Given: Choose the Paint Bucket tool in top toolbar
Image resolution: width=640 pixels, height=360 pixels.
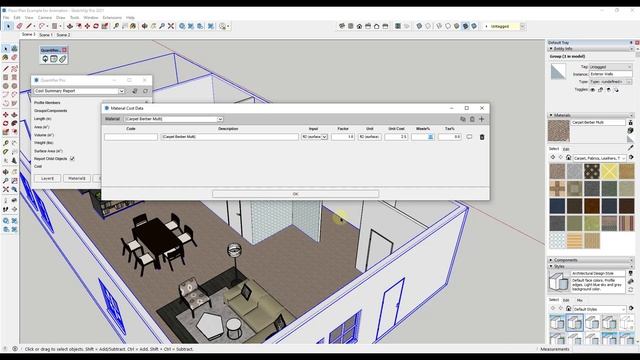Looking at the screenshot, I should coord(133,26).
